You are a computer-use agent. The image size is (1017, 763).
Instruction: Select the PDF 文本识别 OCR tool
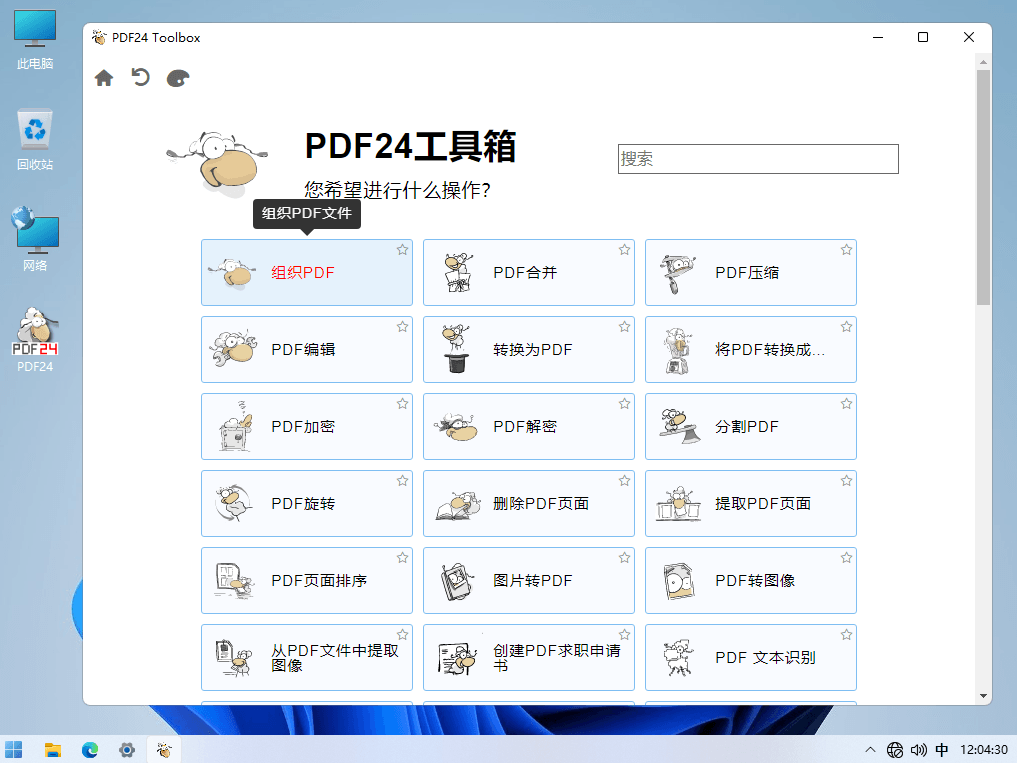pos(750,657)
